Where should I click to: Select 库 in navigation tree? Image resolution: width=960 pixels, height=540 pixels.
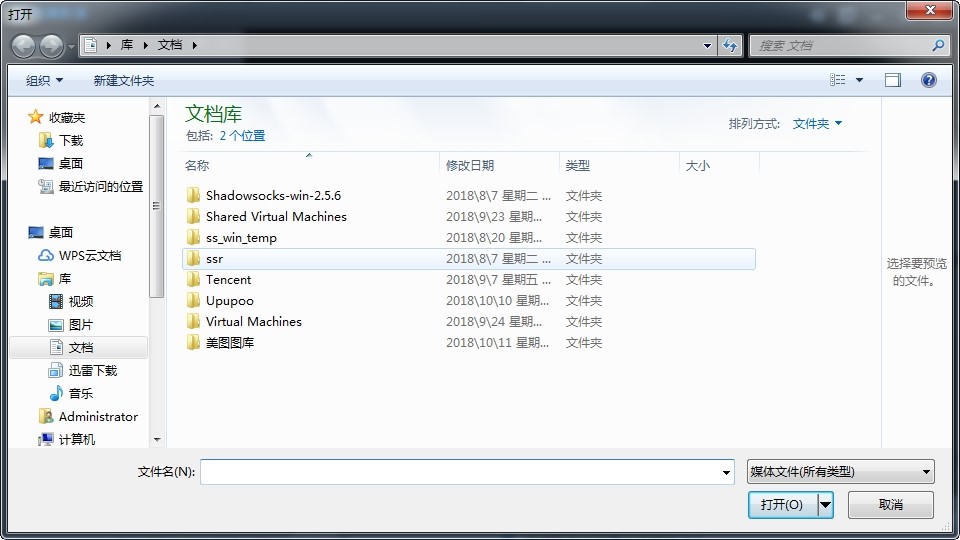point(55,279)
